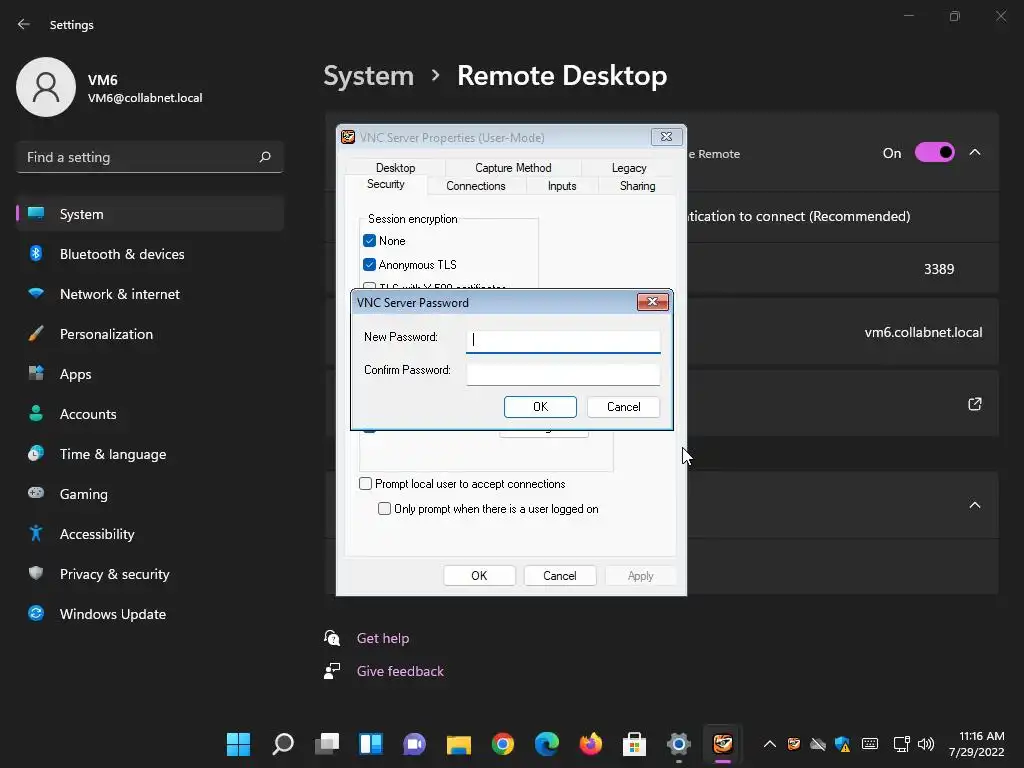This screenshot has width=1024, height=768.
Task: Open taskbar Search
Action: (283, 744)
